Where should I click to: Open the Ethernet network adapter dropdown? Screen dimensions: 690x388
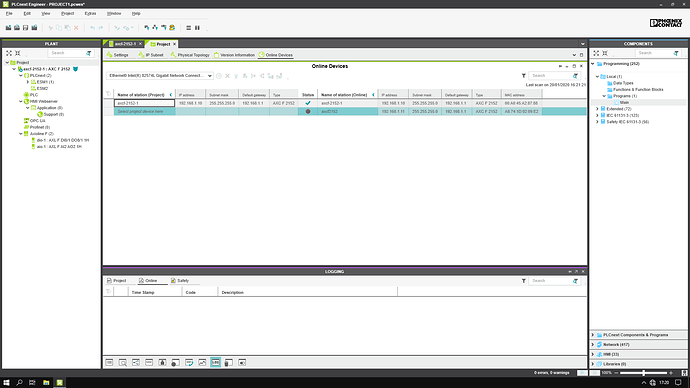pyautogui.click(x=209, y=76)
